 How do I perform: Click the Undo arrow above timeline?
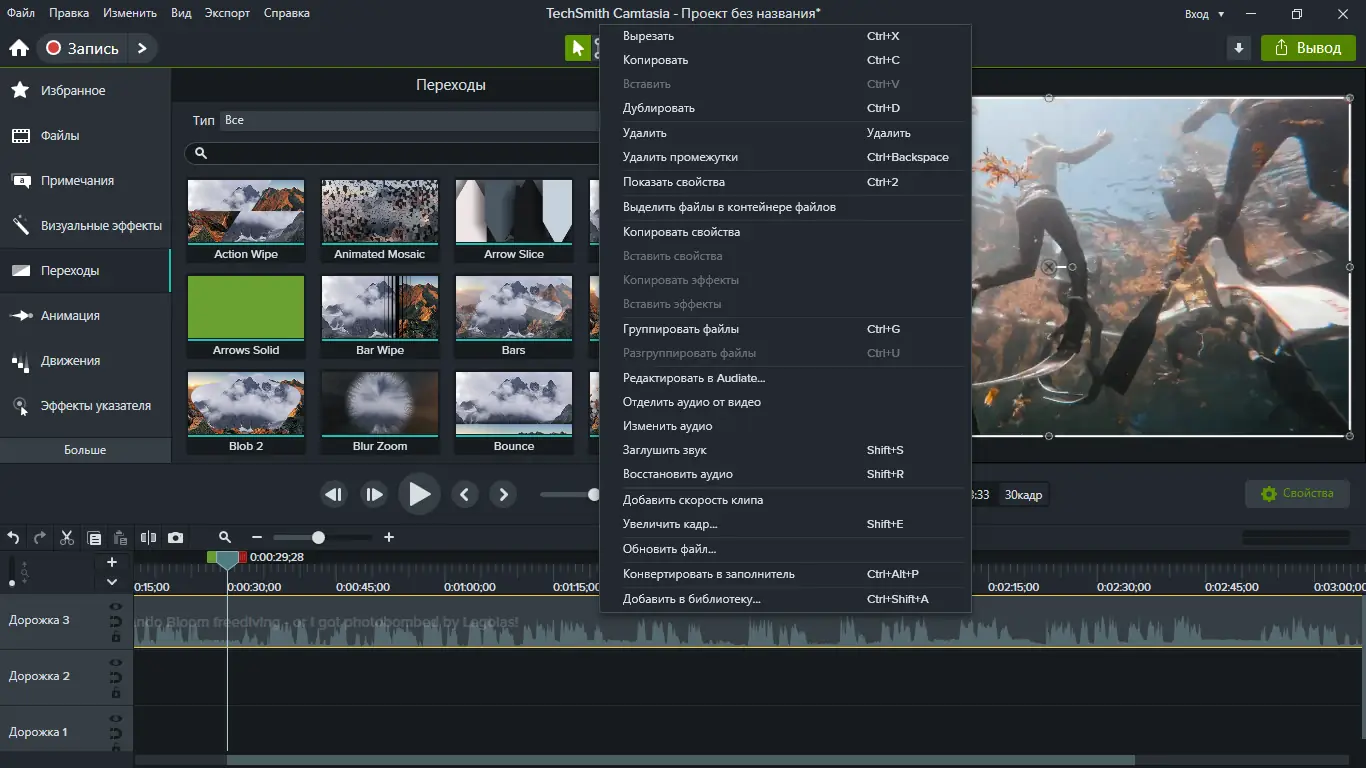(x=13, y=538)
